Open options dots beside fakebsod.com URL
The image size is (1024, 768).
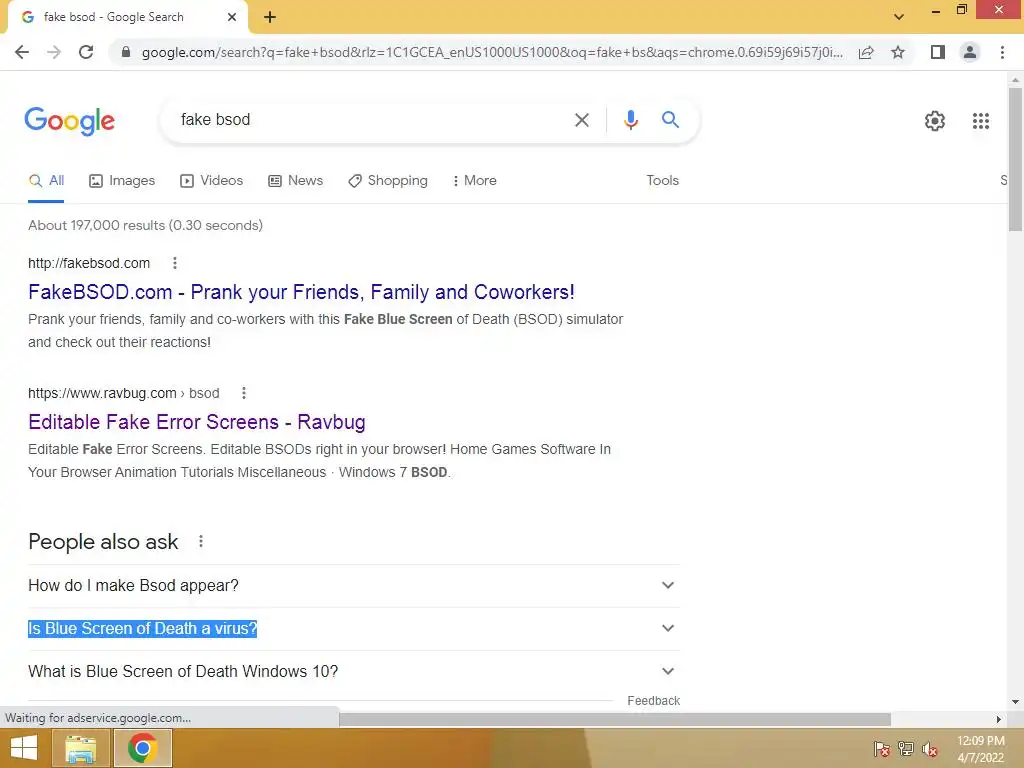pyautogui.click(x=174, y=263)
